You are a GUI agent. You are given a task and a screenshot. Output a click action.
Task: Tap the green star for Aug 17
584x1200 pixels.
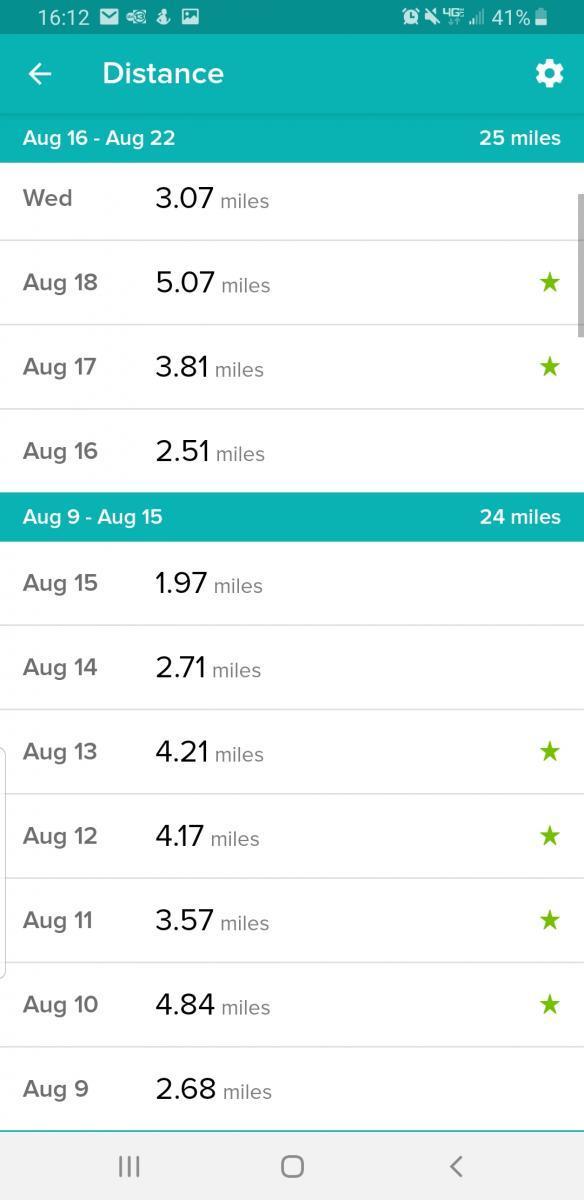[x=549, y=367]
